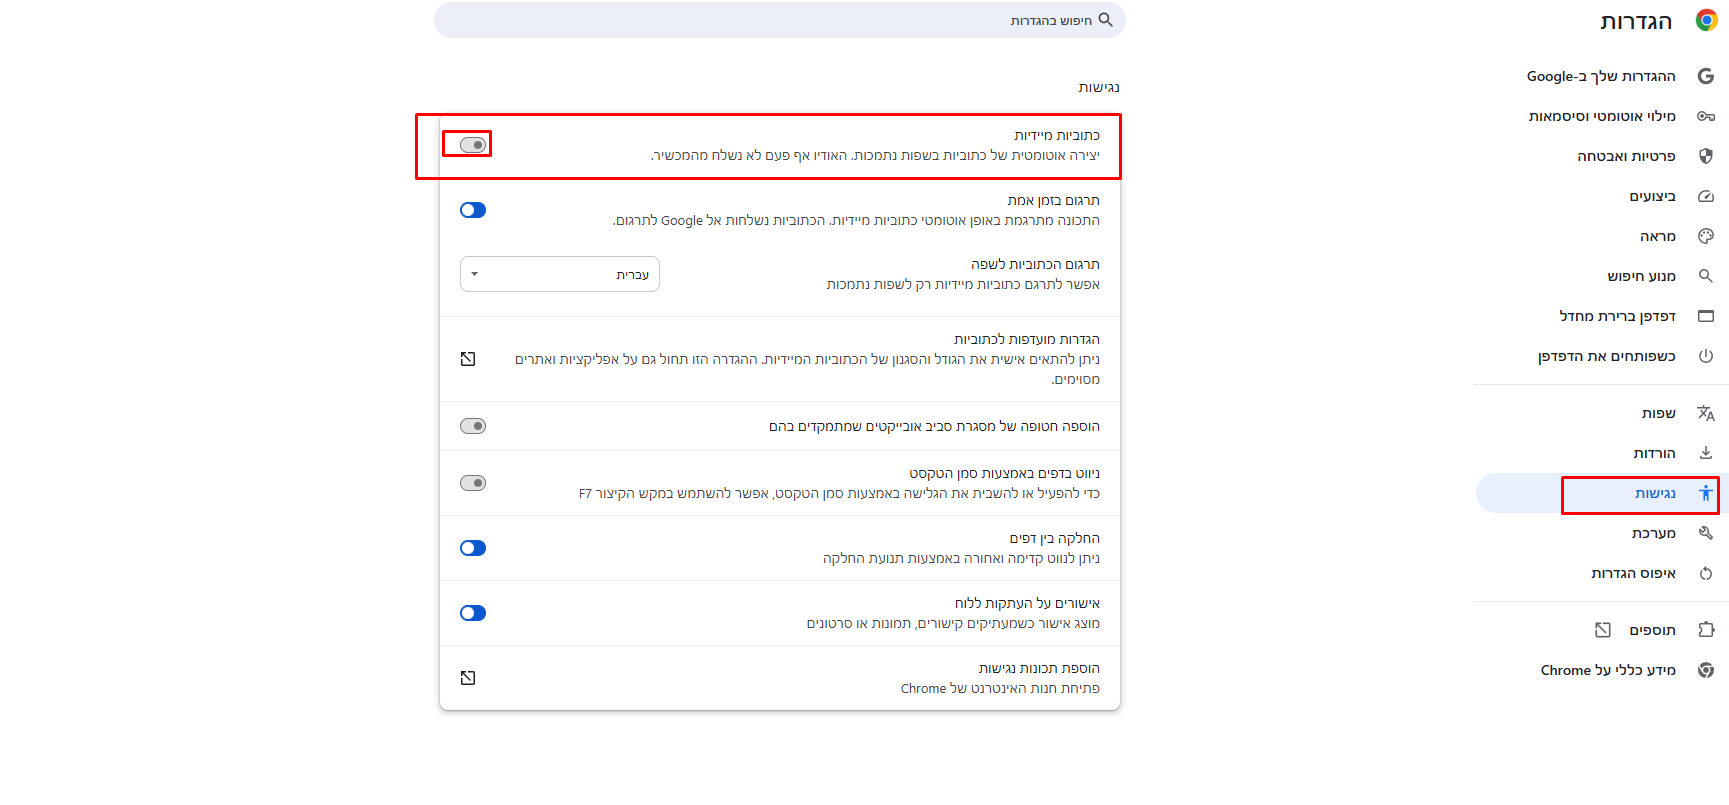Click the shield icon for פרטיות ואבטחה
The image size is (1729, 805).
point(1706,156)
